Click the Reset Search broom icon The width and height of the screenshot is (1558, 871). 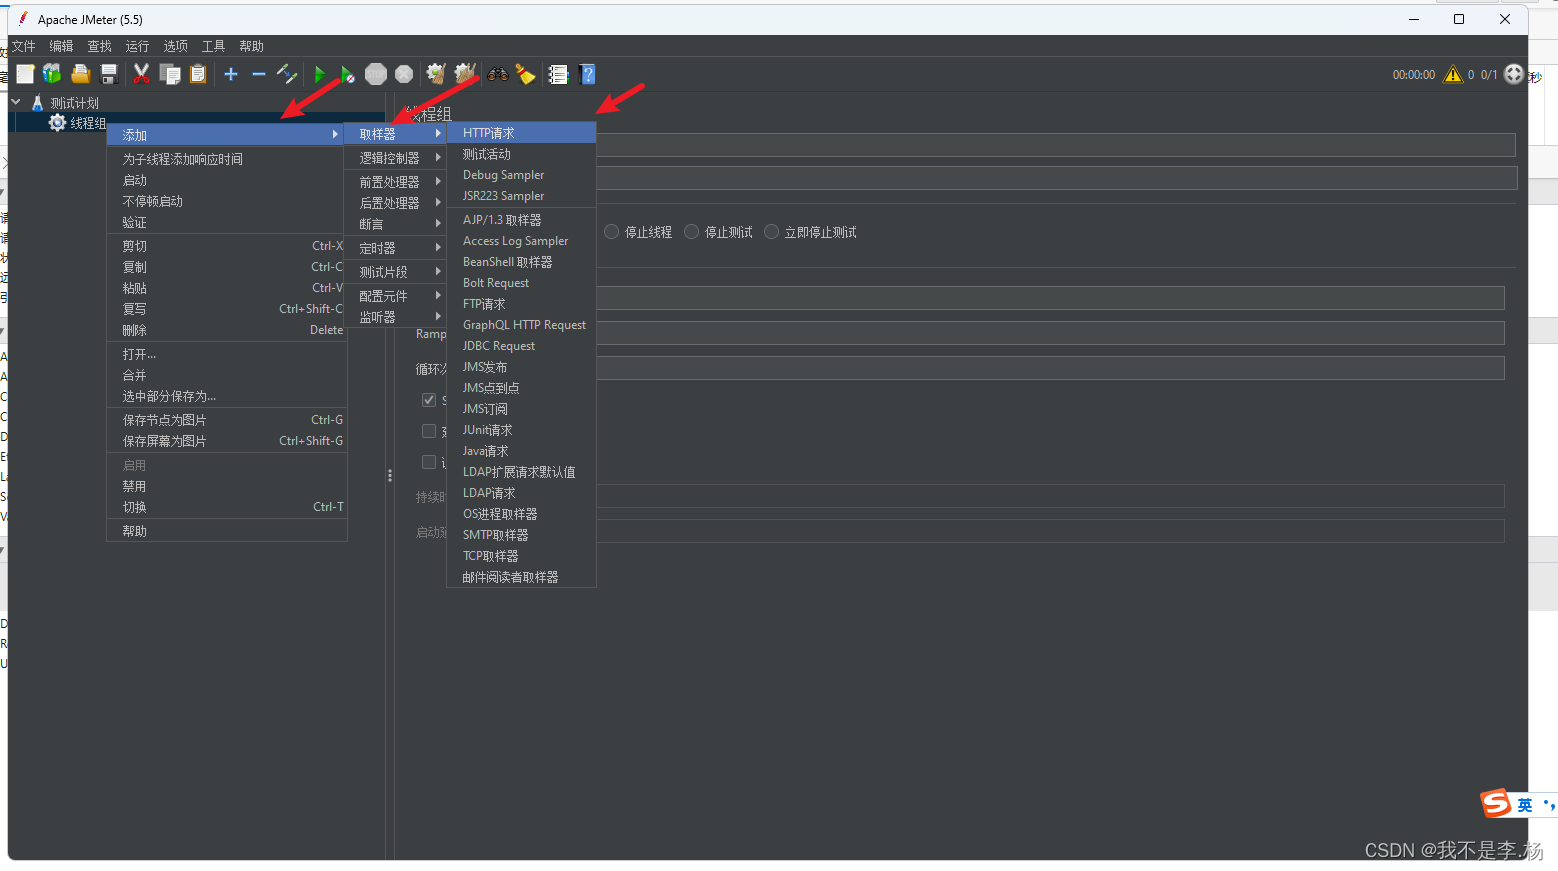[x=526, y=74]
